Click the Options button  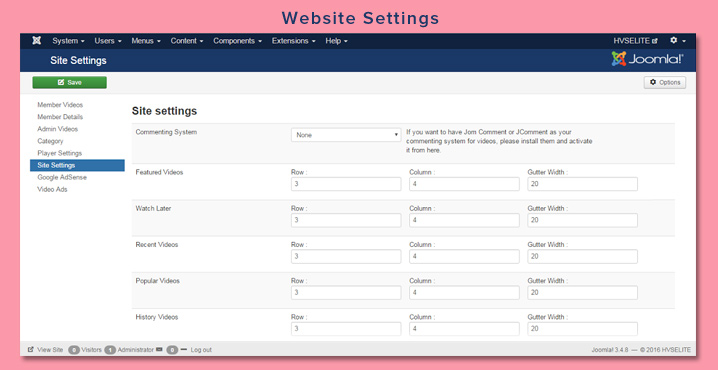pyautogui.click(x=665, y=82)
